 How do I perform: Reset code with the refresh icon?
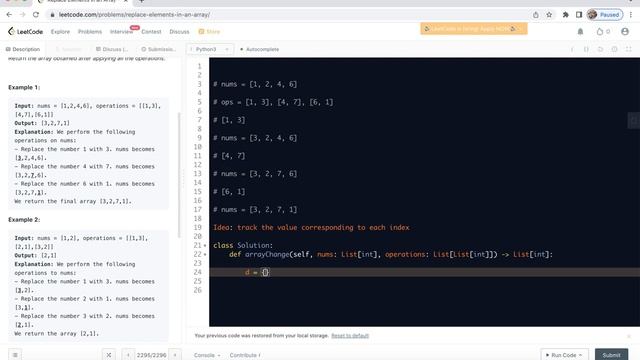tap(600, 49)
